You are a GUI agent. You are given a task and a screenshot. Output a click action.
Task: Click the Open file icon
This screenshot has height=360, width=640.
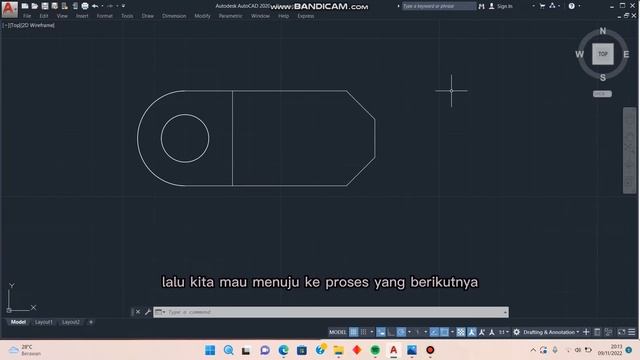(35, 6)
